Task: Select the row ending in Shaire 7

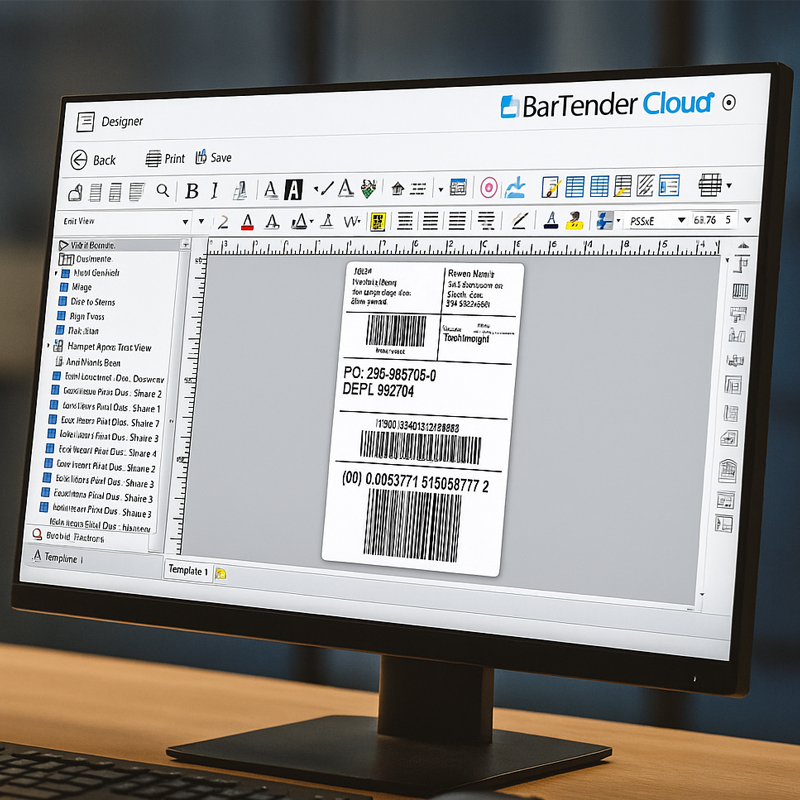Action: [104, 422]
